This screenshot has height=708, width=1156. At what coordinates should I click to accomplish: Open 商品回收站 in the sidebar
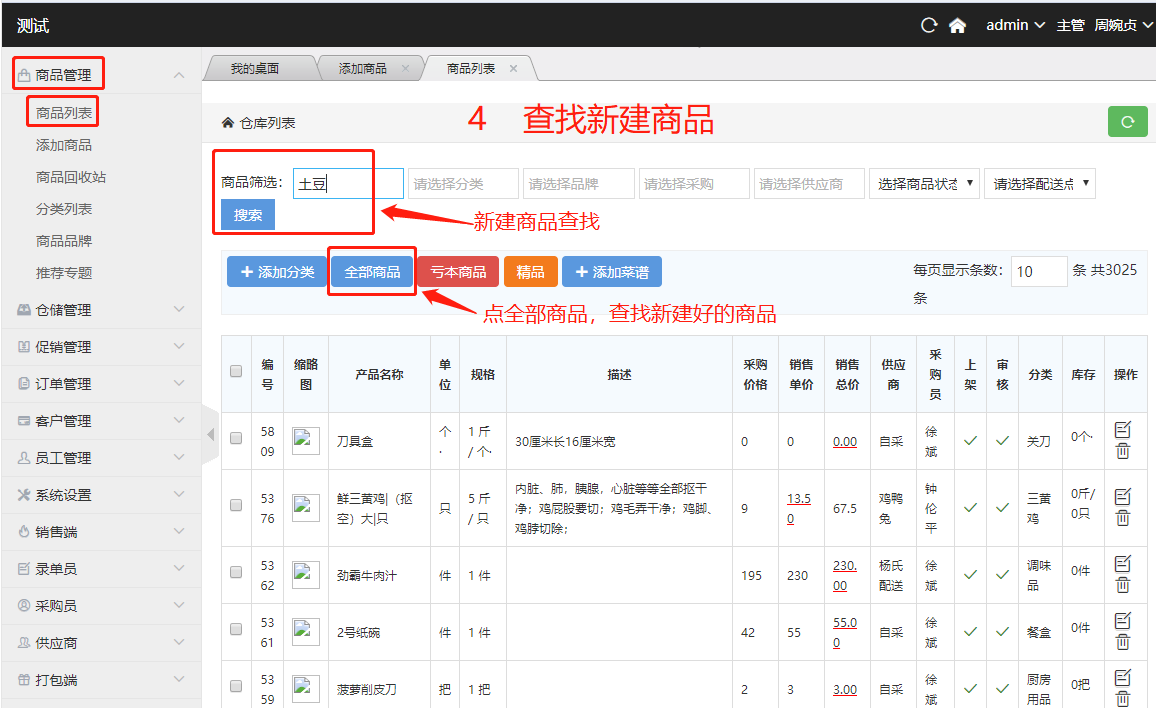coord(71,177)
